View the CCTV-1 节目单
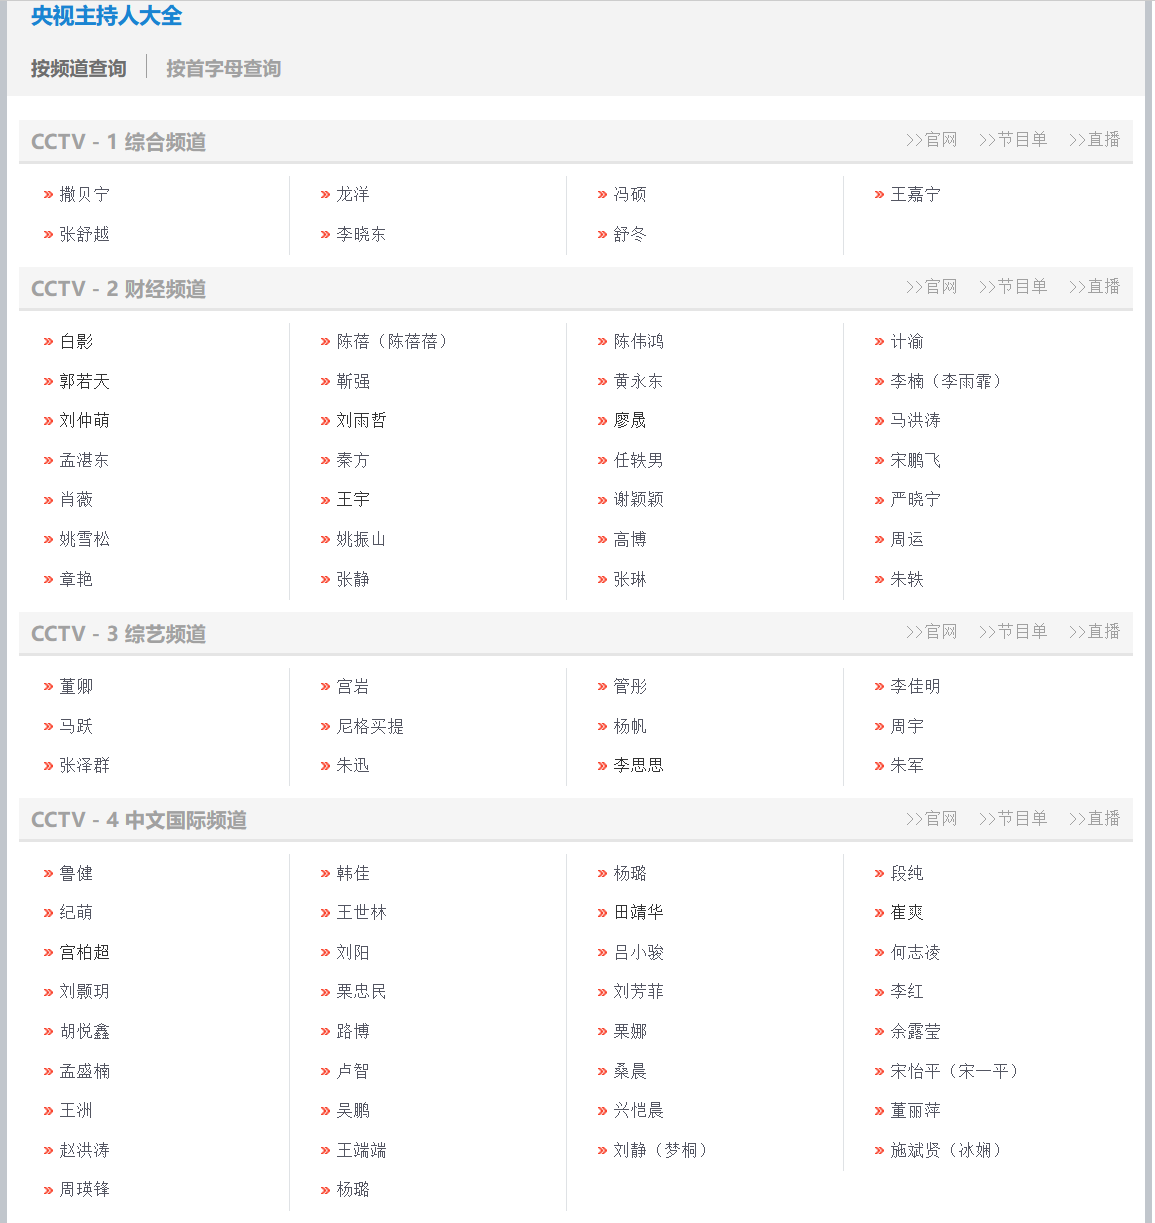This screenshot has height=1223, width=1155. [x=1013, y=139]
